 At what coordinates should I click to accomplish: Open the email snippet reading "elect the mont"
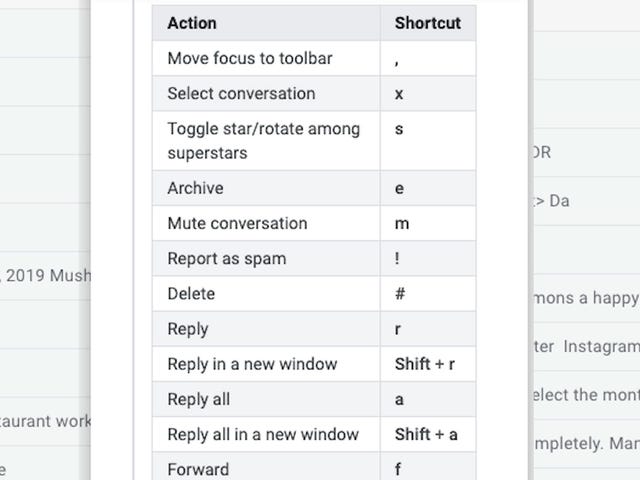[583, 394]
